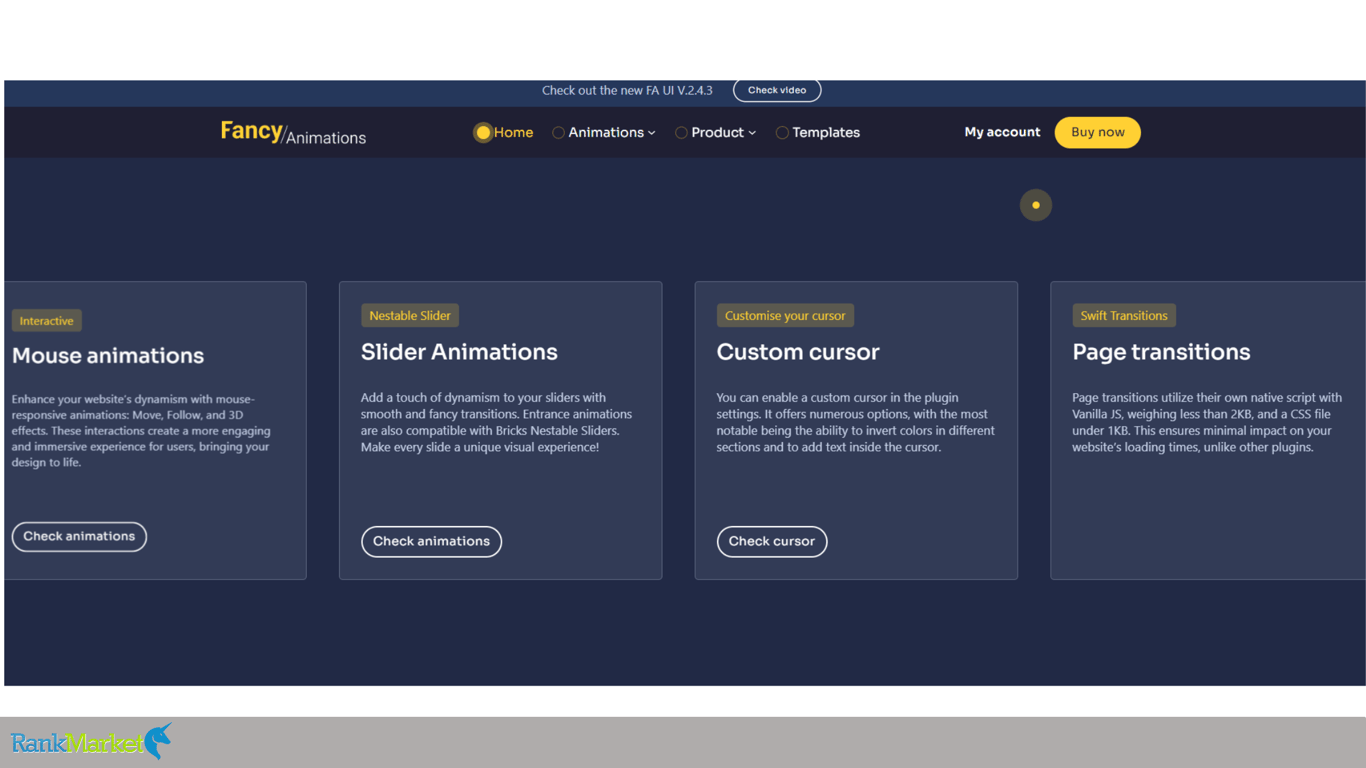This screenshot has height=768, width=1366.
Task: Click the Slider Animations description paragraph
Action: [496, 422]
